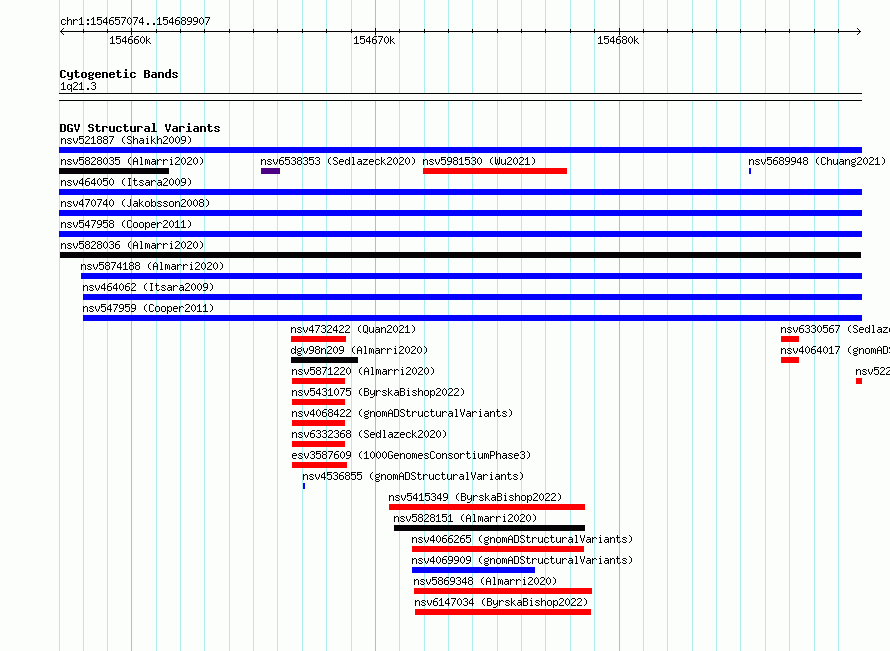
Task: Click the red bar under nsv4732422
Action: (318, 339)
